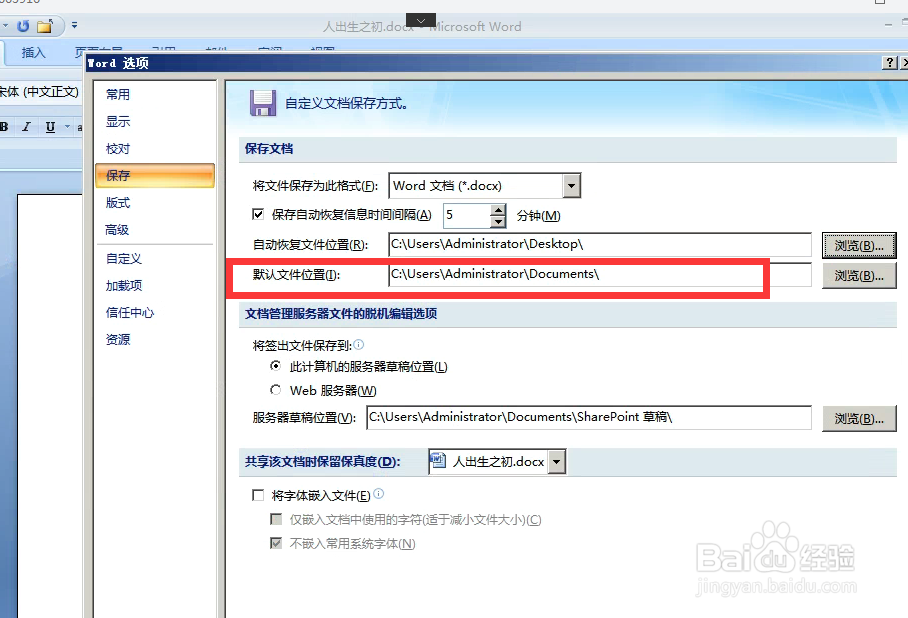Browse for the 服务器草稿位置 folder

click(859, 418)
